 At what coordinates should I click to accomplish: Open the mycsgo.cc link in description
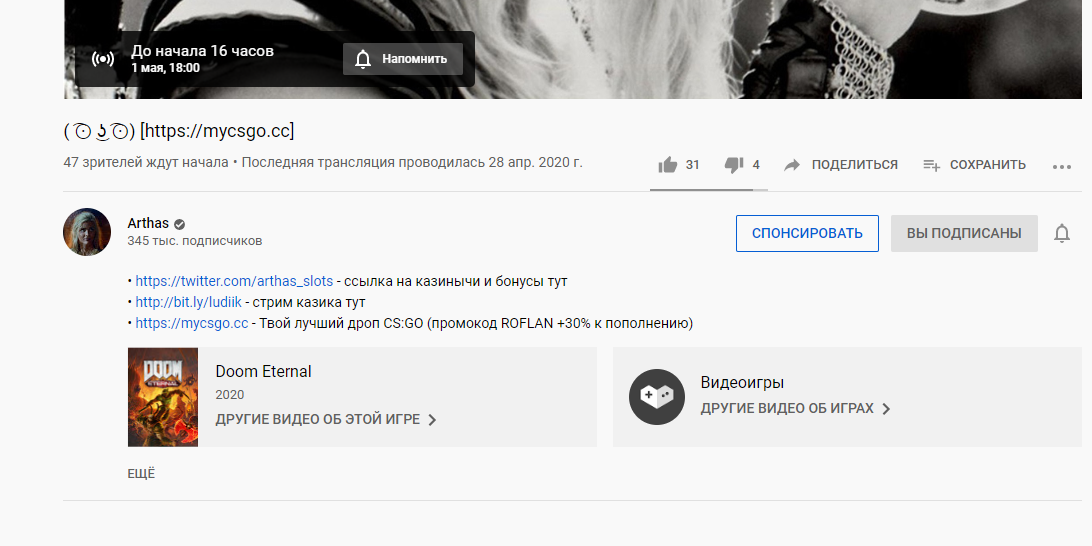pyautogui.click(x=191, y=323)
